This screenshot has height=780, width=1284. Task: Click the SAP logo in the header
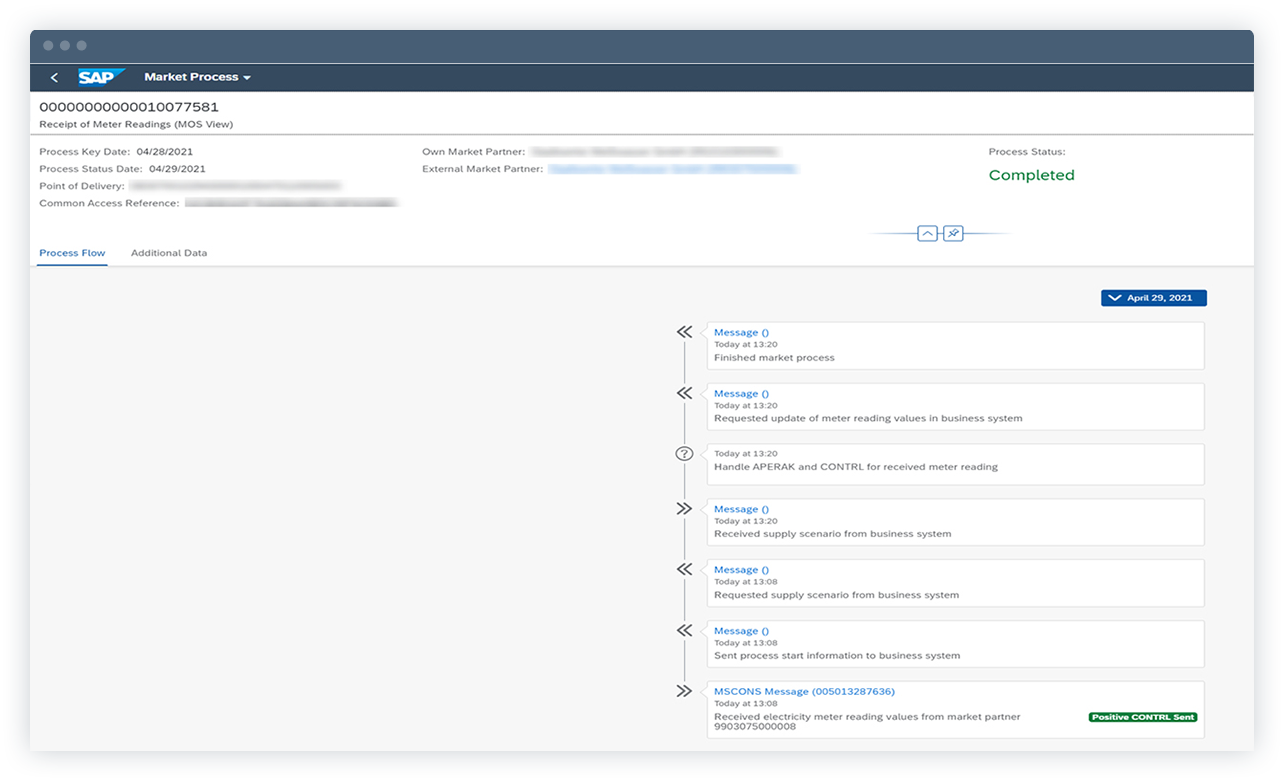pyautogui.click(x=100, y=76)
